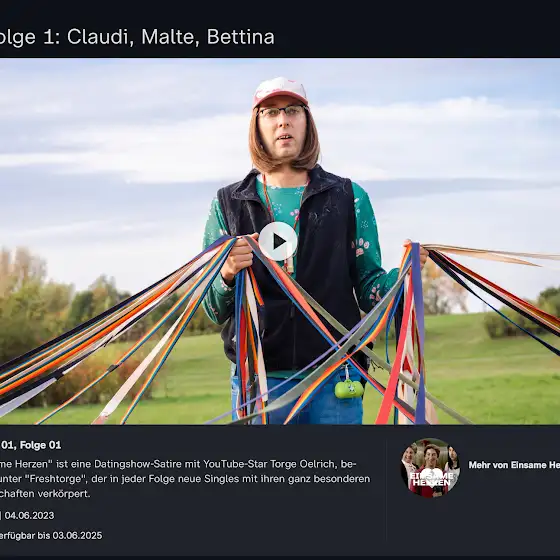The height and width of the screenshot is (560, 560).
Task: Open the round Einsame Herzen show thumbnail
Action: (430, 468)
